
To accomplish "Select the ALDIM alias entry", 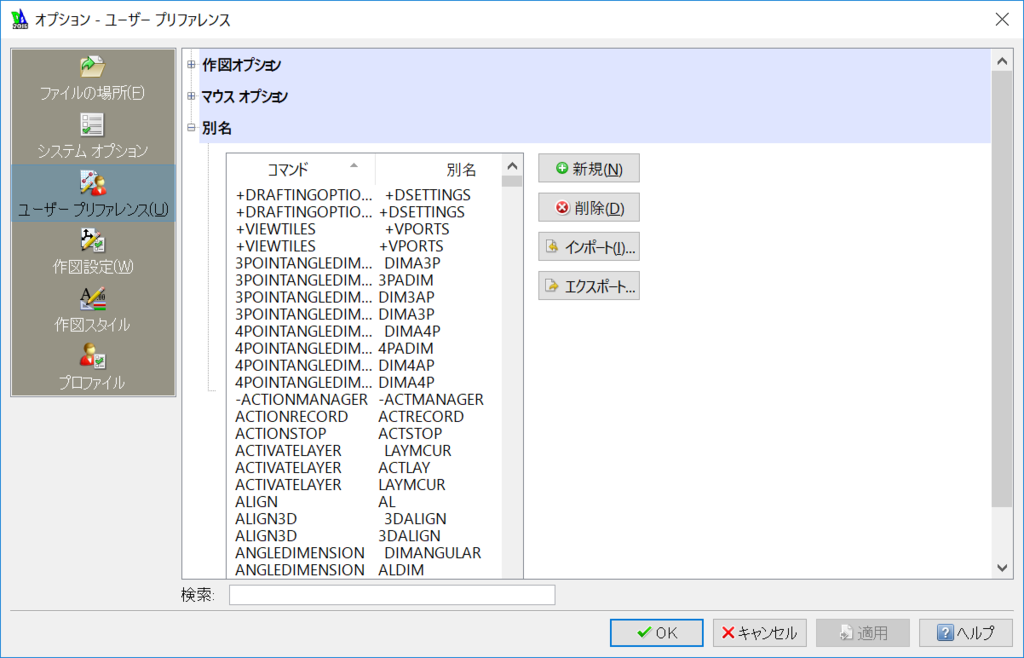I will point(401,570).
